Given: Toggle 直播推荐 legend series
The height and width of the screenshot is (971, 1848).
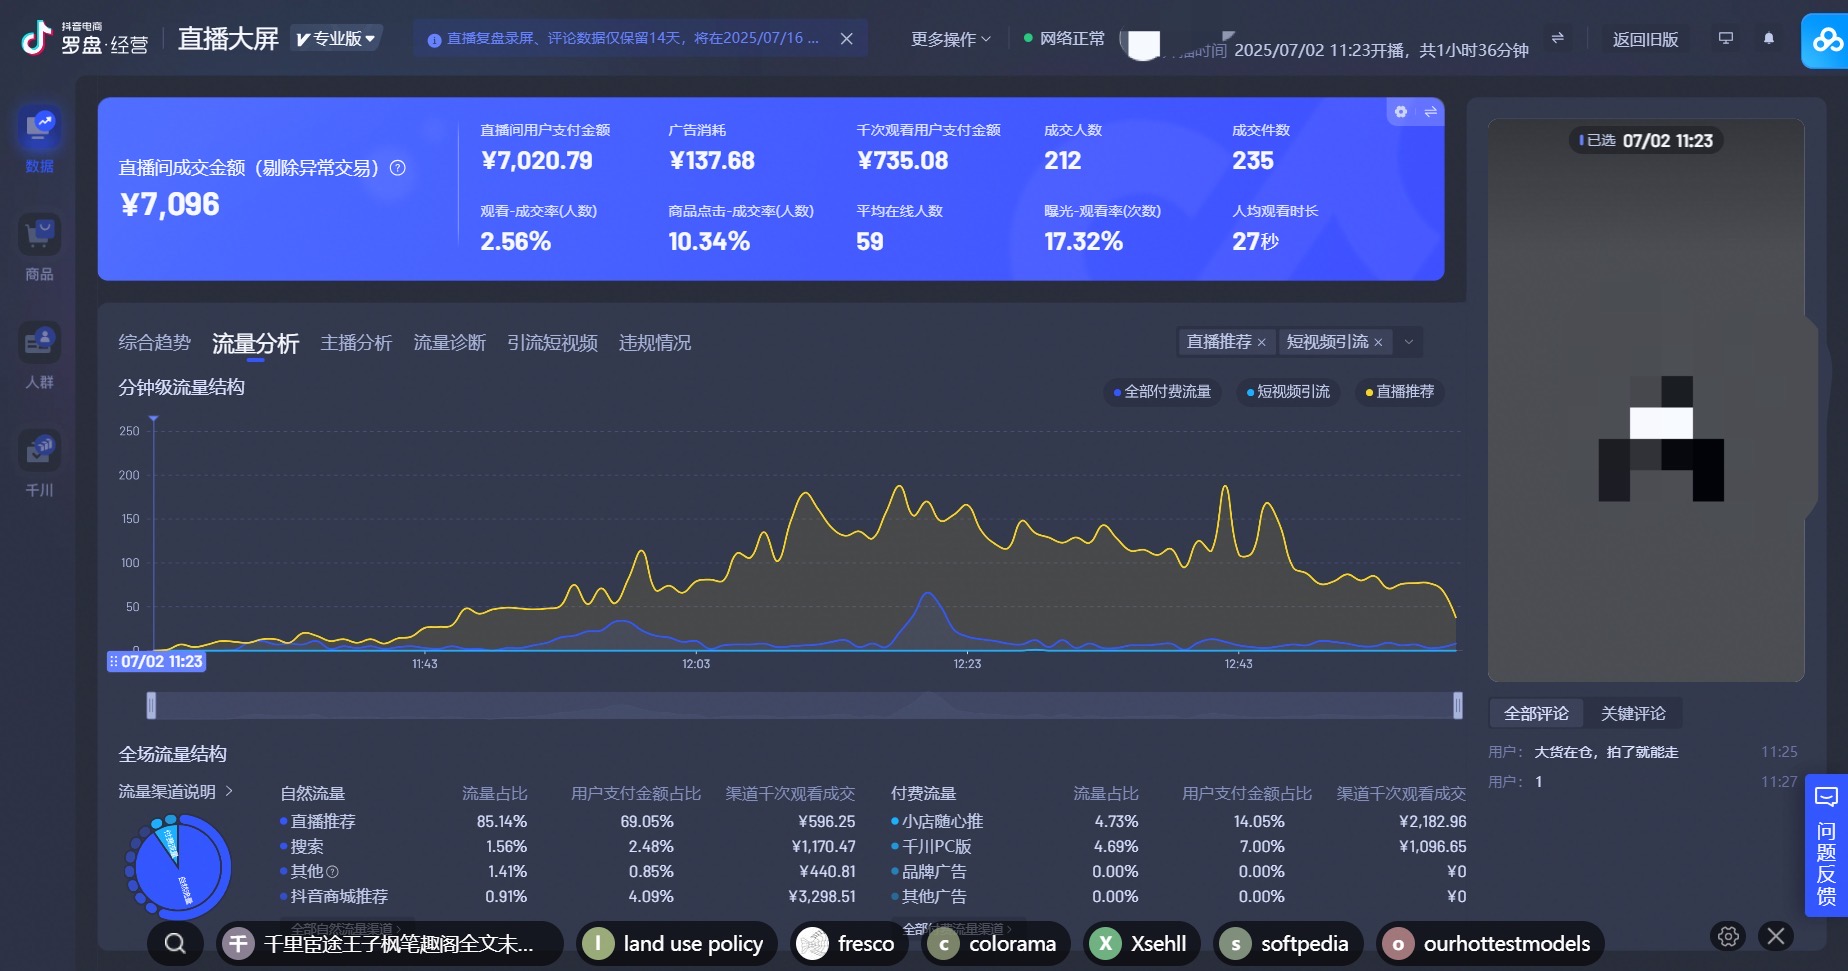Looking at the screenshot, I should click(1400, 392).
